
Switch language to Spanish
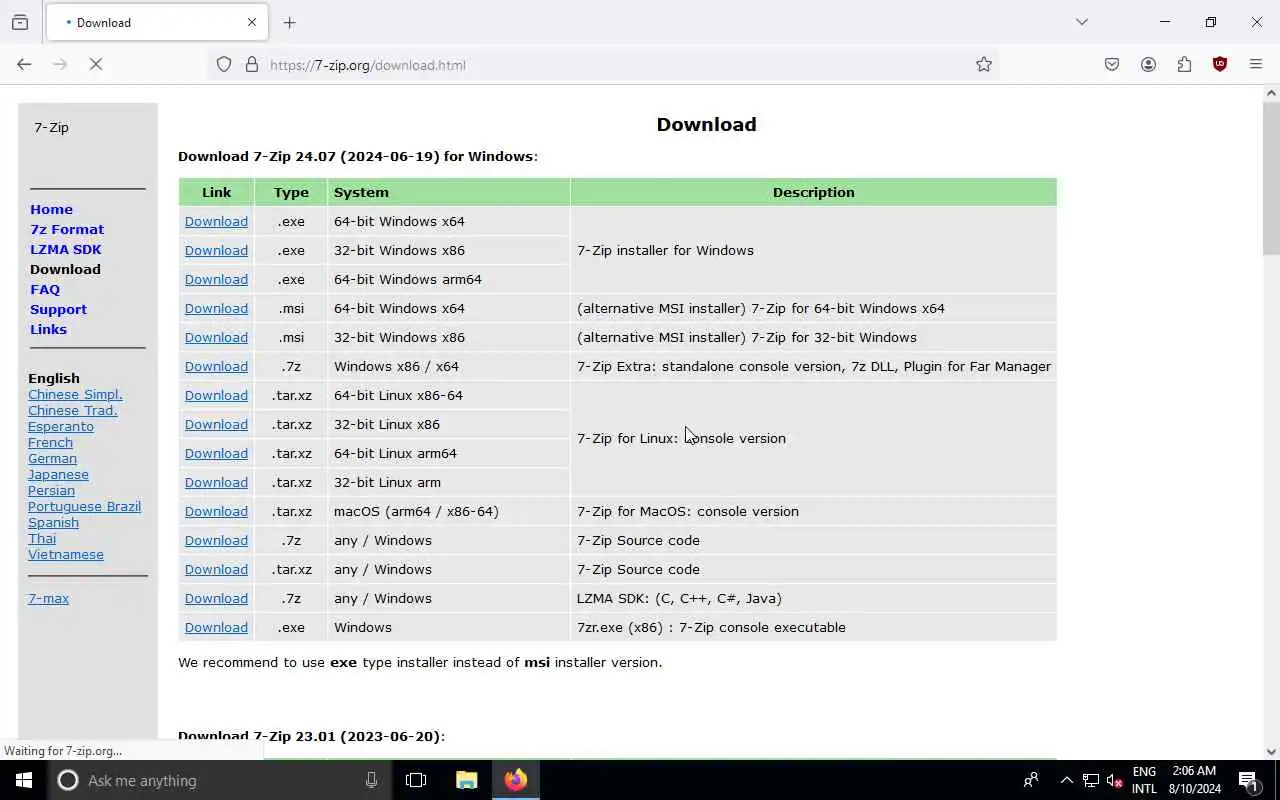[x=53, y=522]
